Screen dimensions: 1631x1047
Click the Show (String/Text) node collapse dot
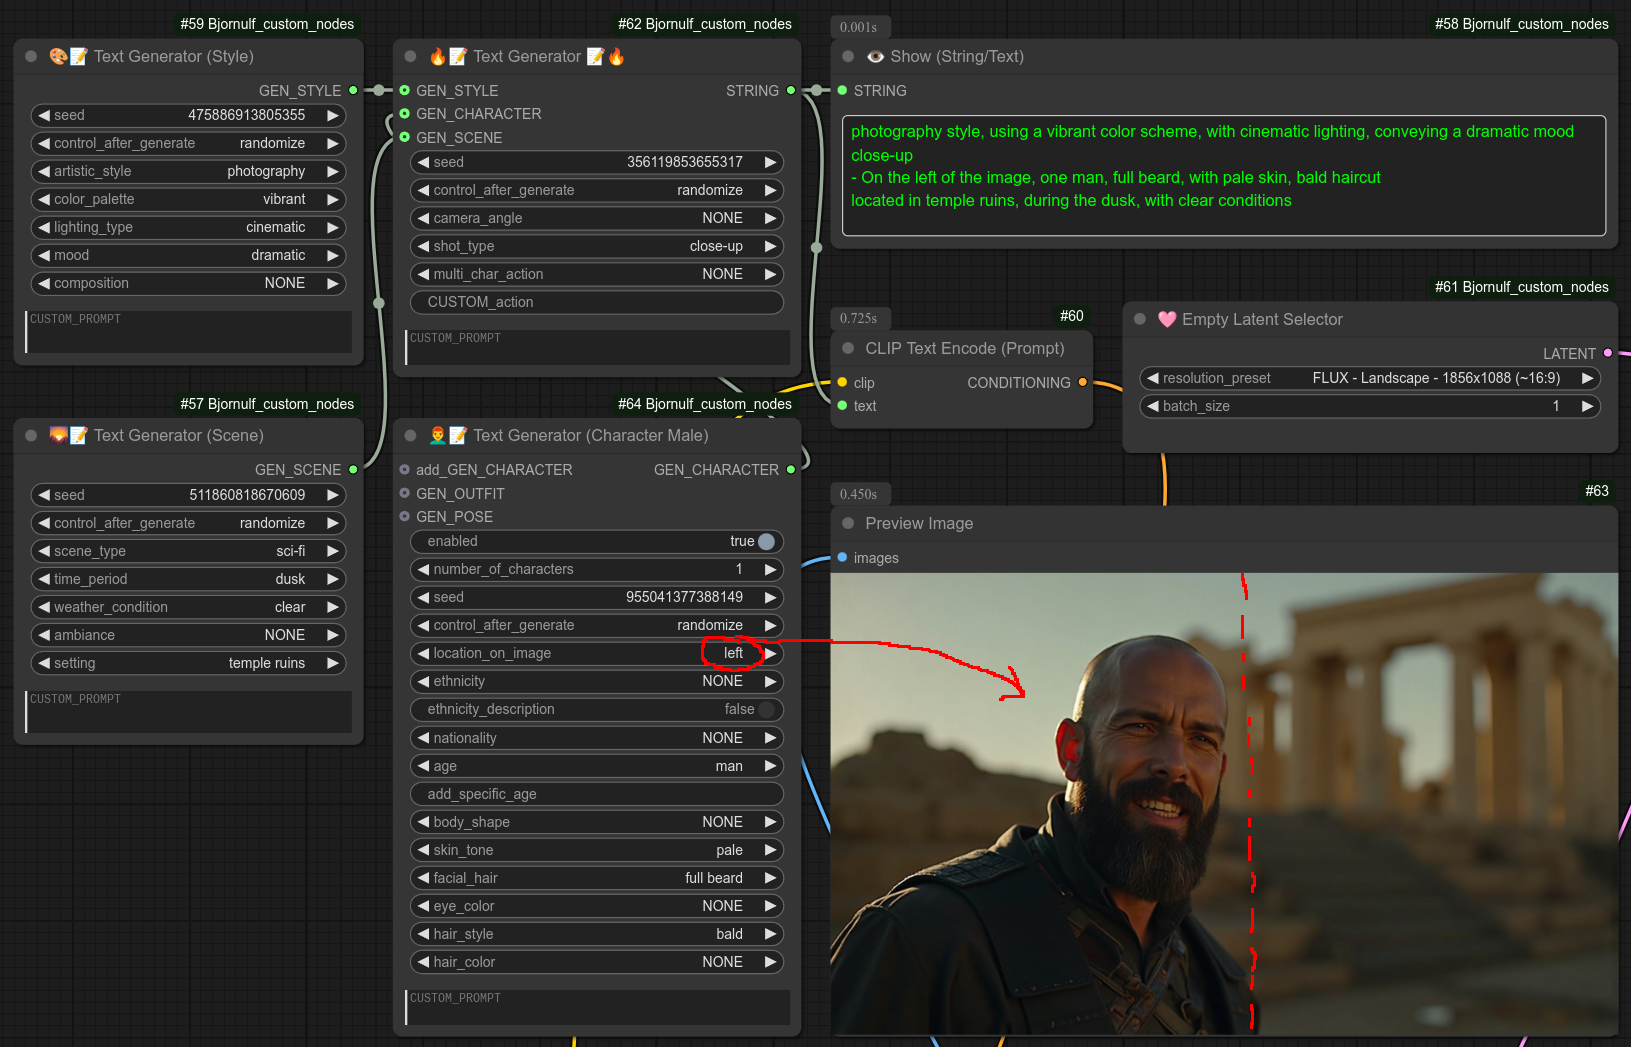[x=848, y=57]
